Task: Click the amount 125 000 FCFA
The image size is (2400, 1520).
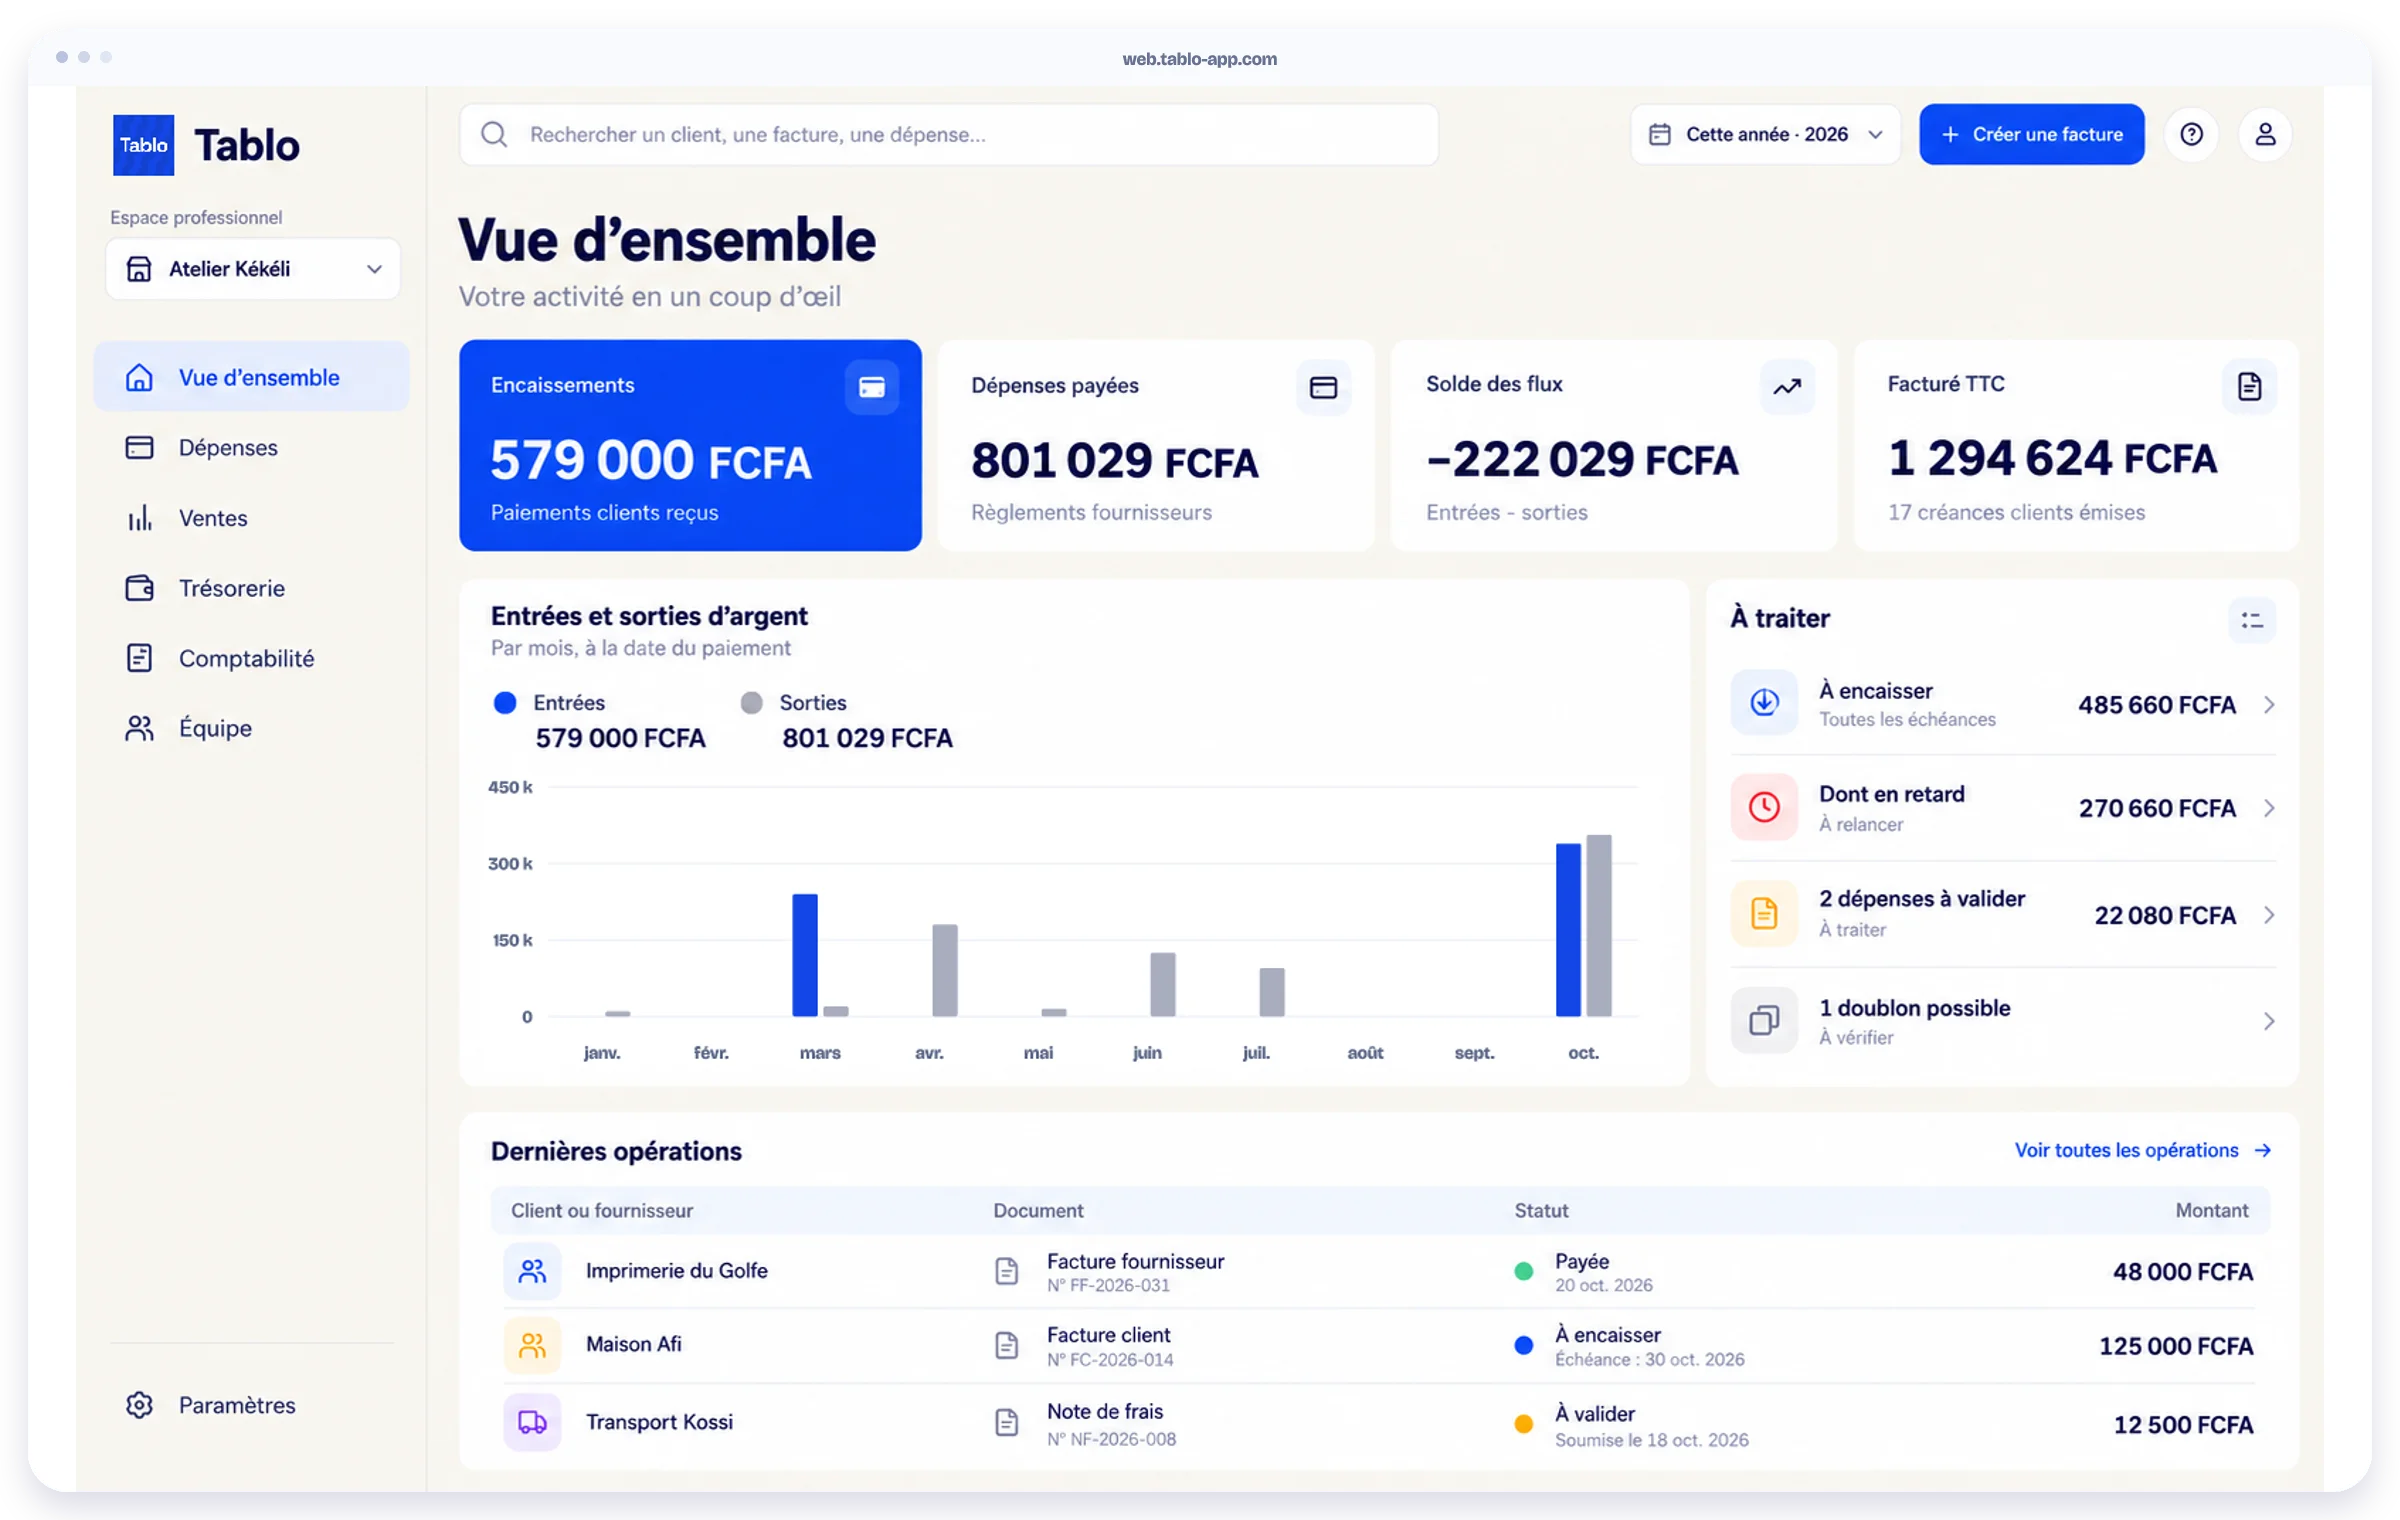Action: [x=2175, y=1346]
